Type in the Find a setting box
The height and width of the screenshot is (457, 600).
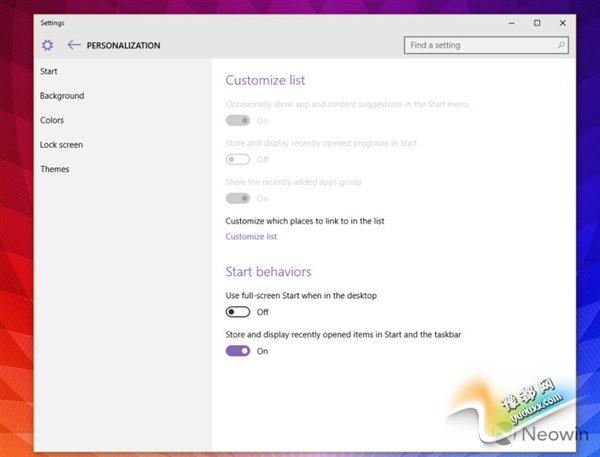point(478,45)
